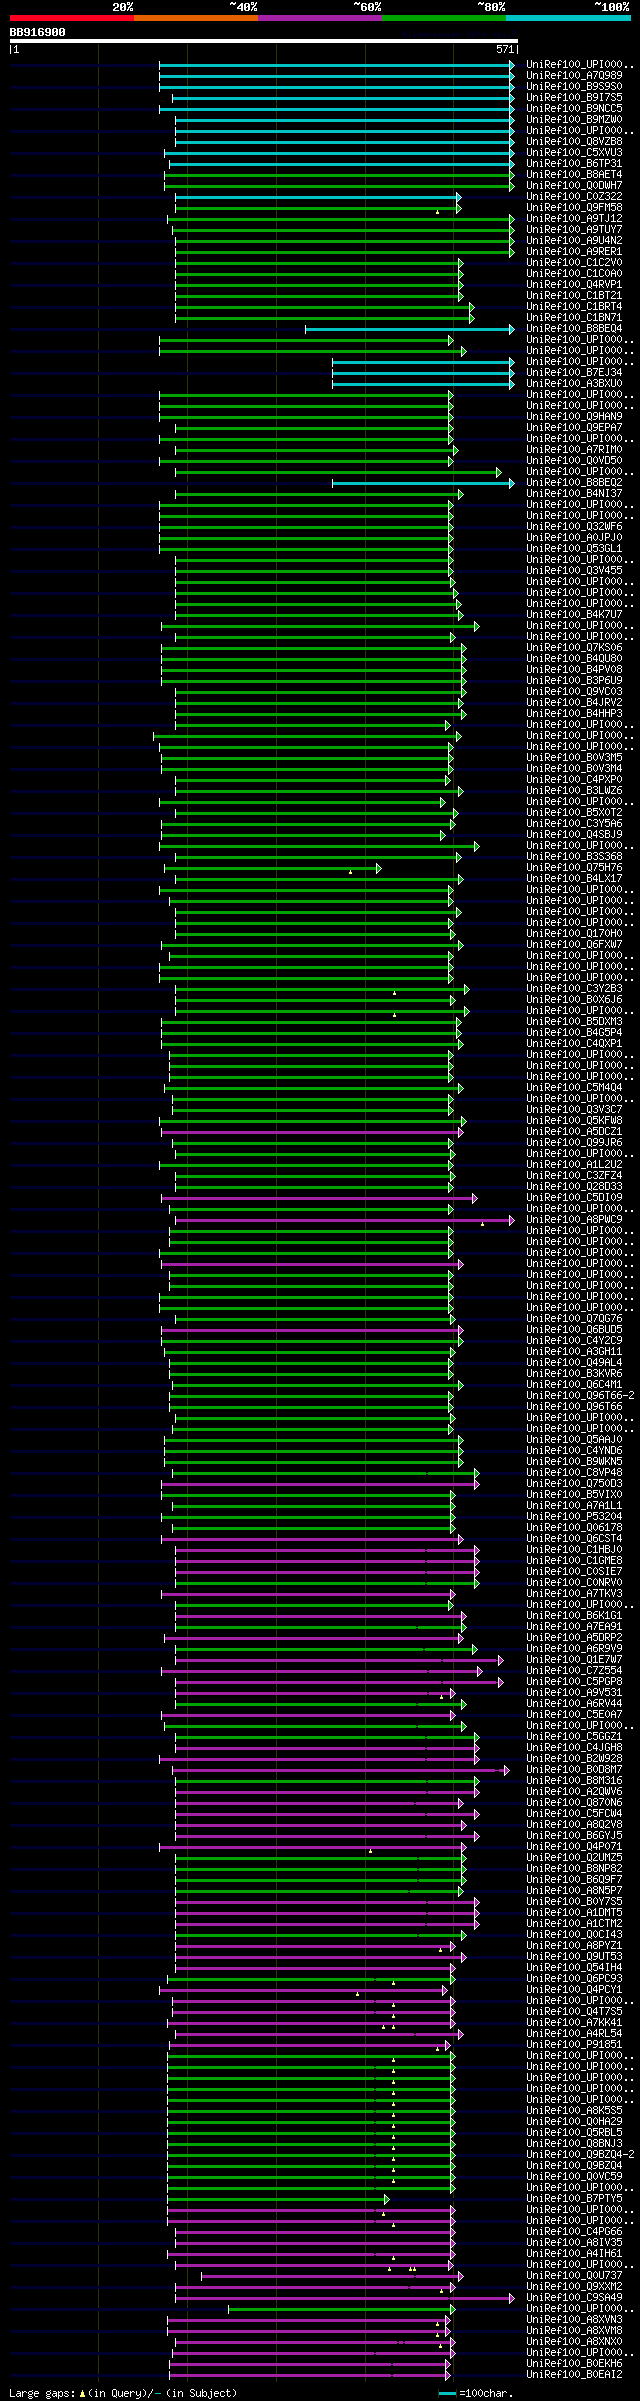640x2401 pixels.
Task: Select label UniRef100_B8AET4
Action: pyautogui.click(x=574, y=174)
